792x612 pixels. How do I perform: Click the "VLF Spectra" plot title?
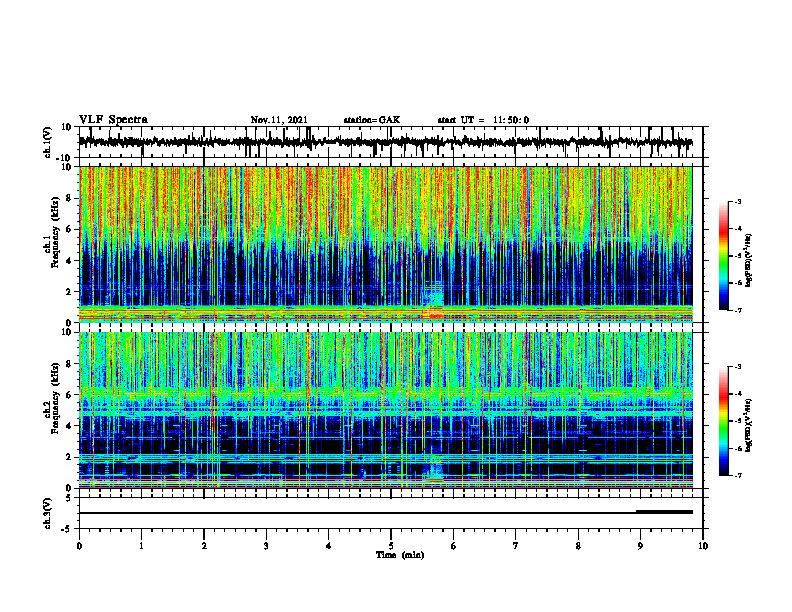tap(113, 120)
